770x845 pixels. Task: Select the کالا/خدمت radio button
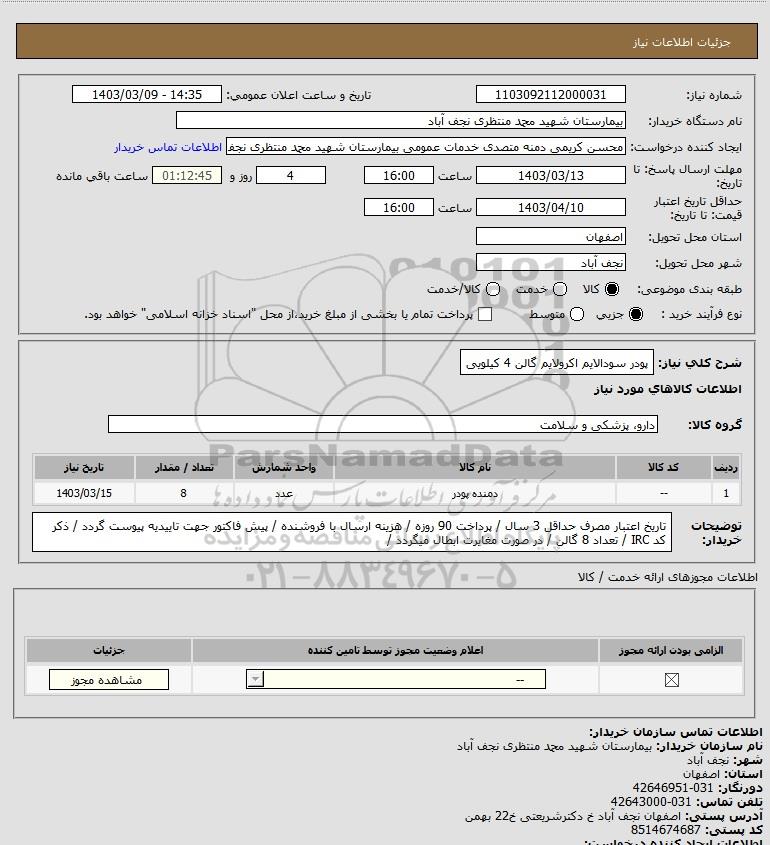[492, 289]
